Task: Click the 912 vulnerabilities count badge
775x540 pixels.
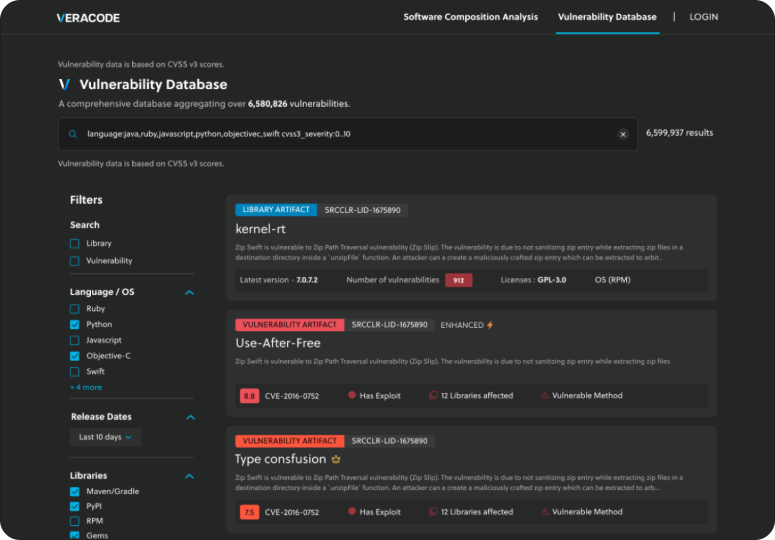Action: coord(458,280)
